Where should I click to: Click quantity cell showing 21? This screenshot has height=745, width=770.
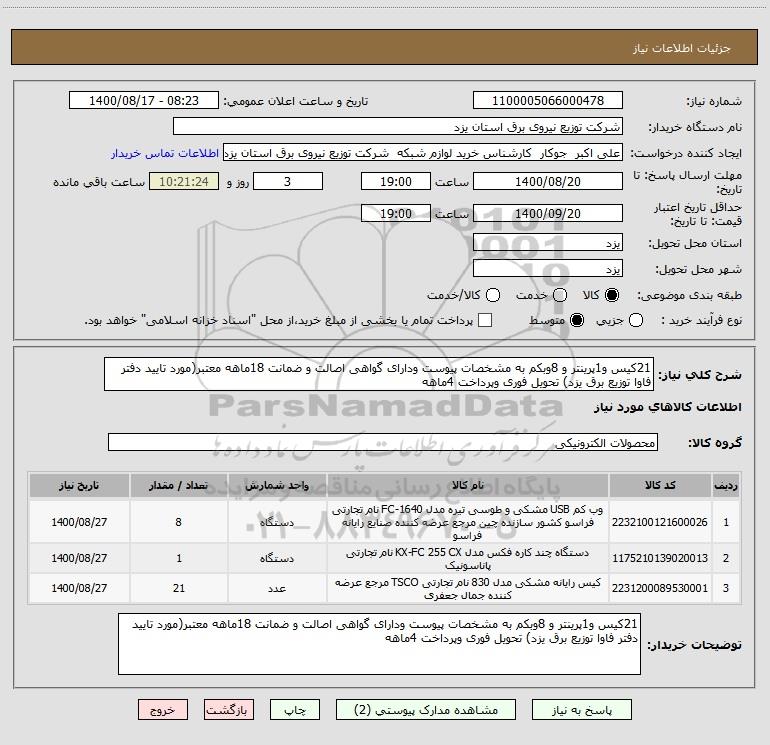click(x=179, y=588)
